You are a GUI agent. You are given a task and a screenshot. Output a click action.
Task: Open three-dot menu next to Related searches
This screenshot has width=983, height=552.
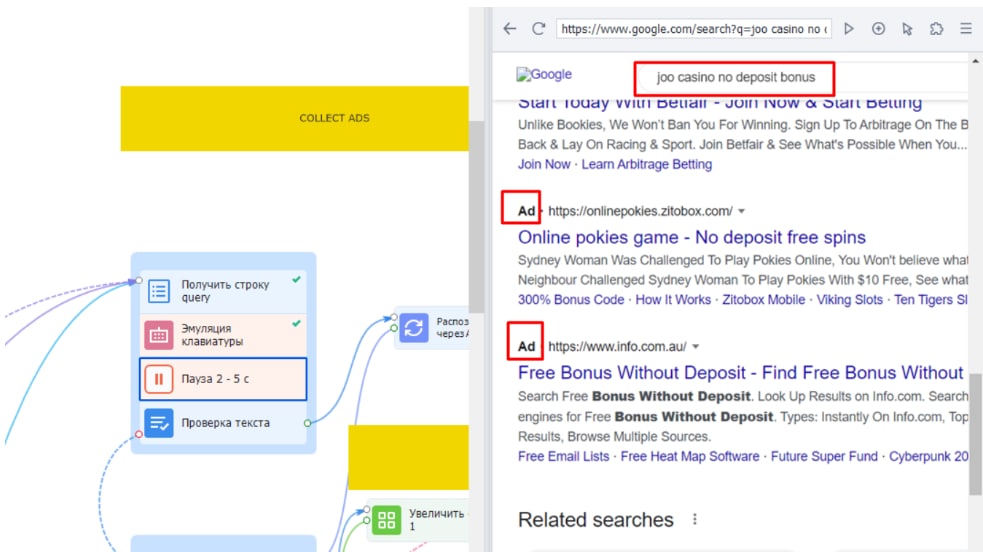coord(695,520)
